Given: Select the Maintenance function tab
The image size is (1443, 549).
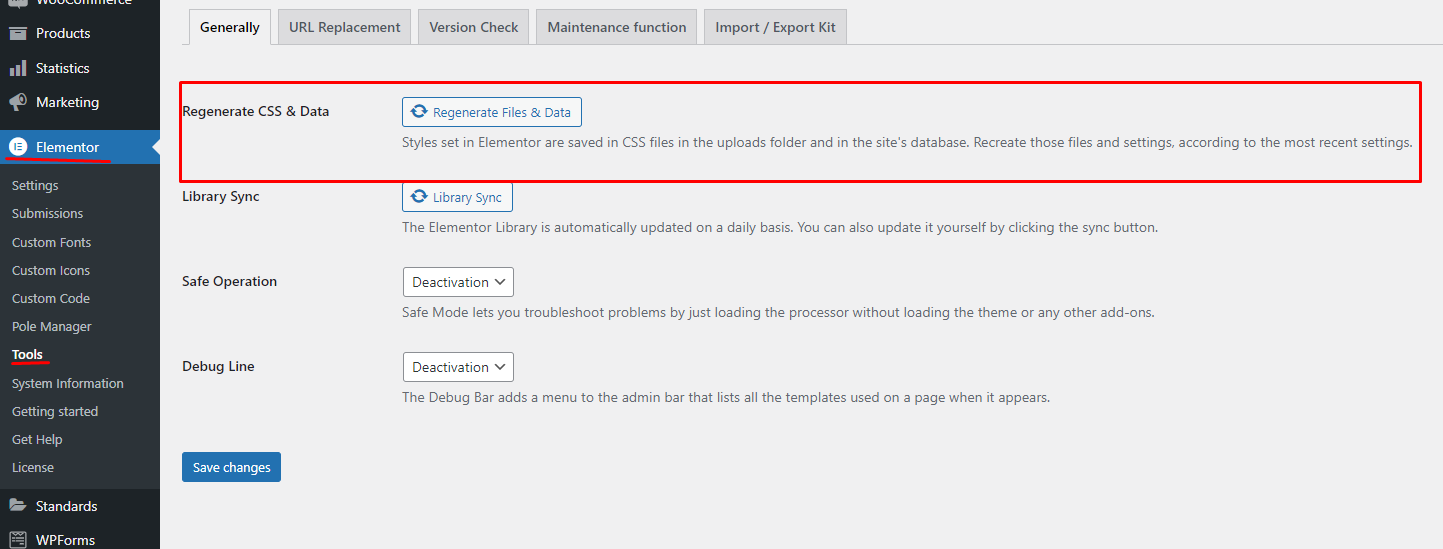Looking at the screenshot, I should pyautogui.click(x=617, y=27).
